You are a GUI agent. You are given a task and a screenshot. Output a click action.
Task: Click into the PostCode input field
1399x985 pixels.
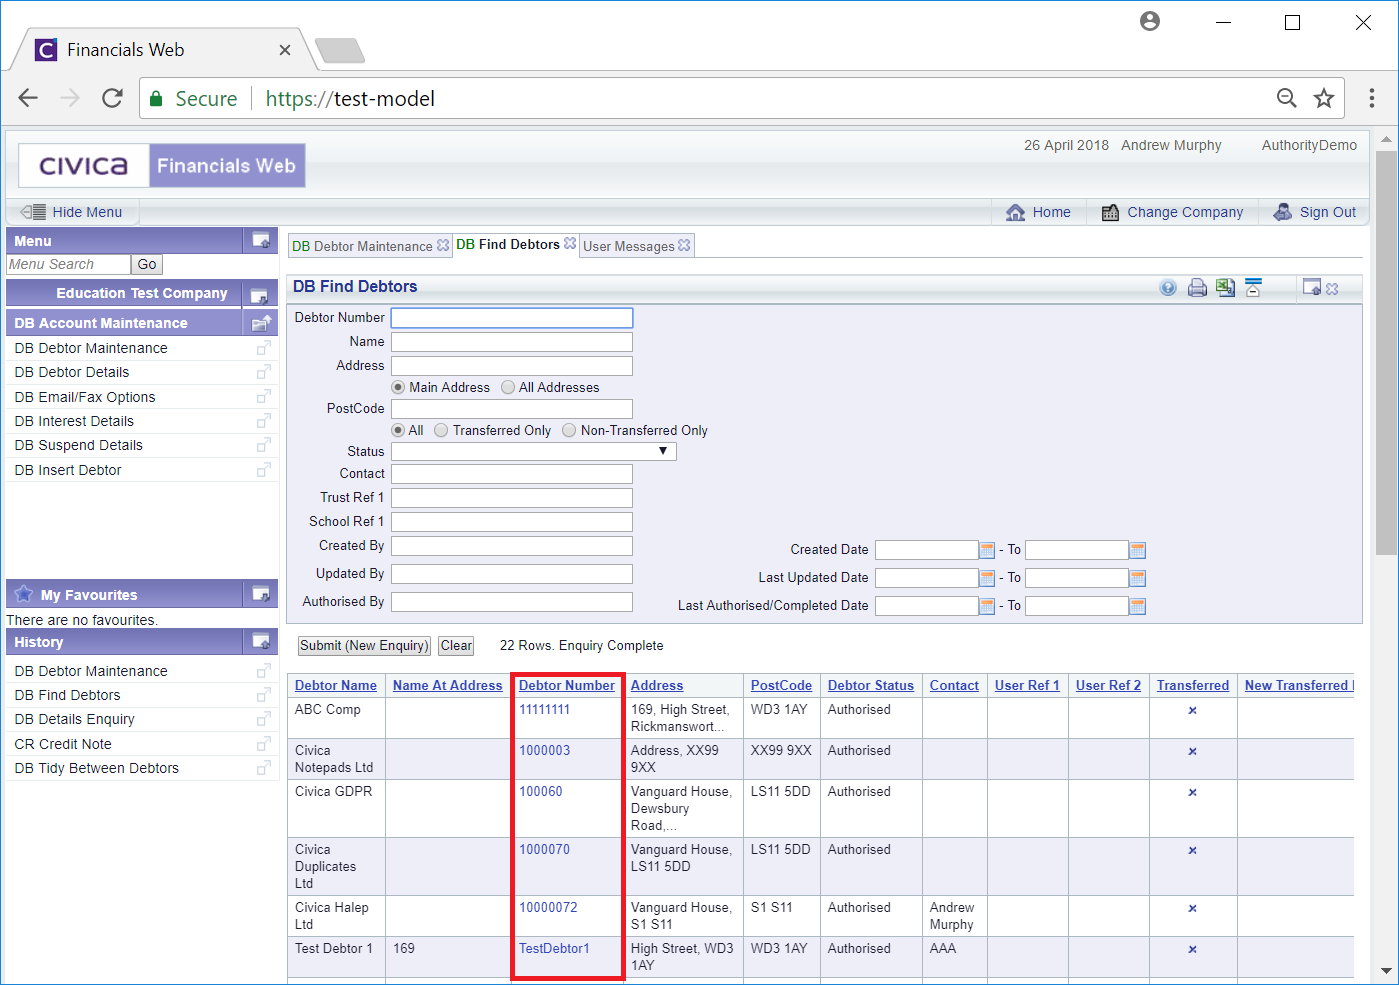(x=512, y=409)
